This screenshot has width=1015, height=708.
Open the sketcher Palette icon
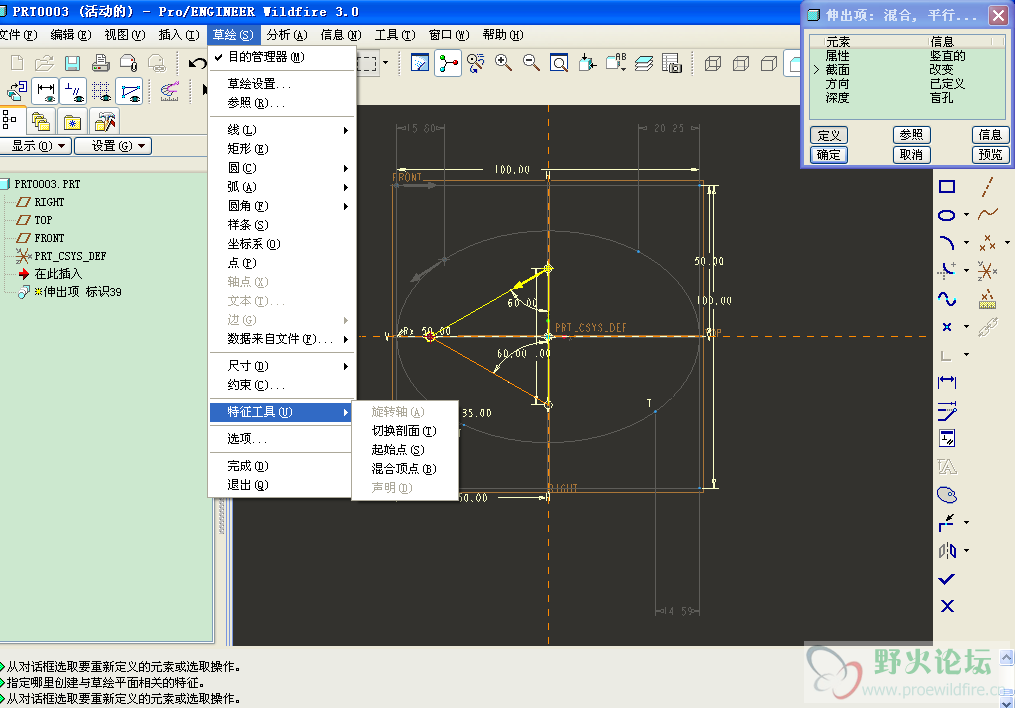coord(947,495)
